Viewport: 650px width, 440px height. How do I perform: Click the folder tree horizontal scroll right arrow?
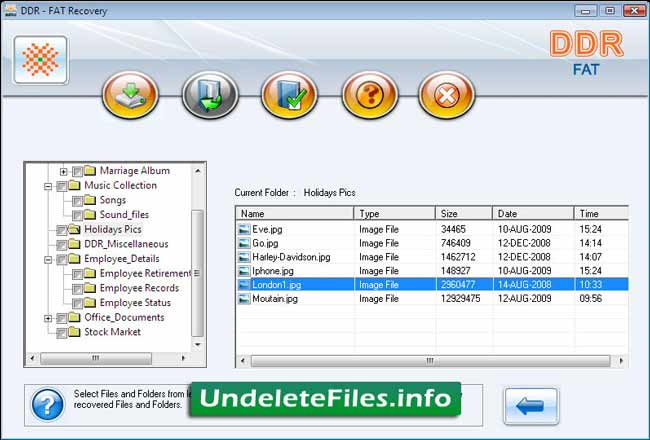(184, 358)
